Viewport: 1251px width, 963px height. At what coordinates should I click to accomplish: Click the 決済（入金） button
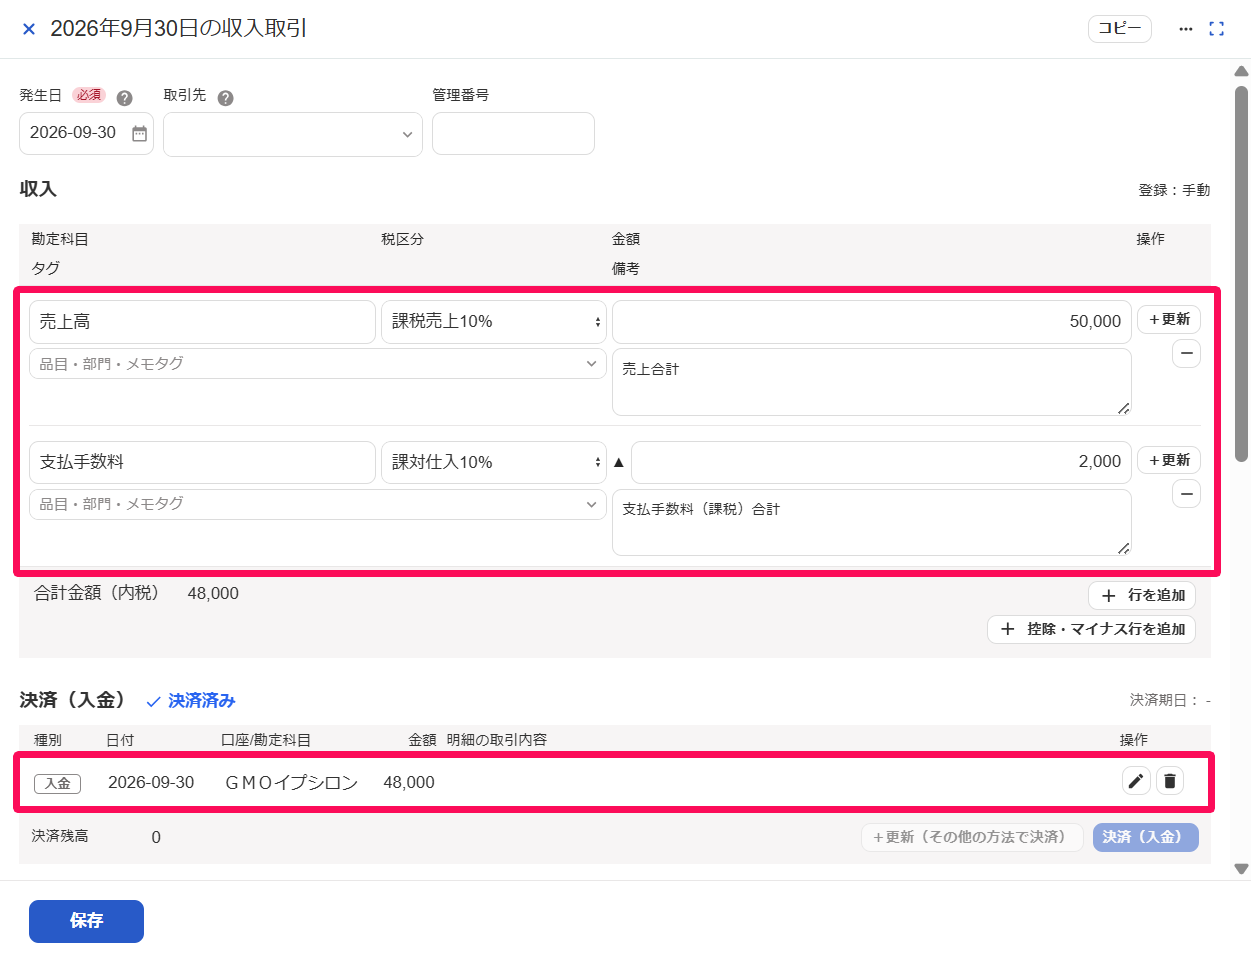[1146, 837]
